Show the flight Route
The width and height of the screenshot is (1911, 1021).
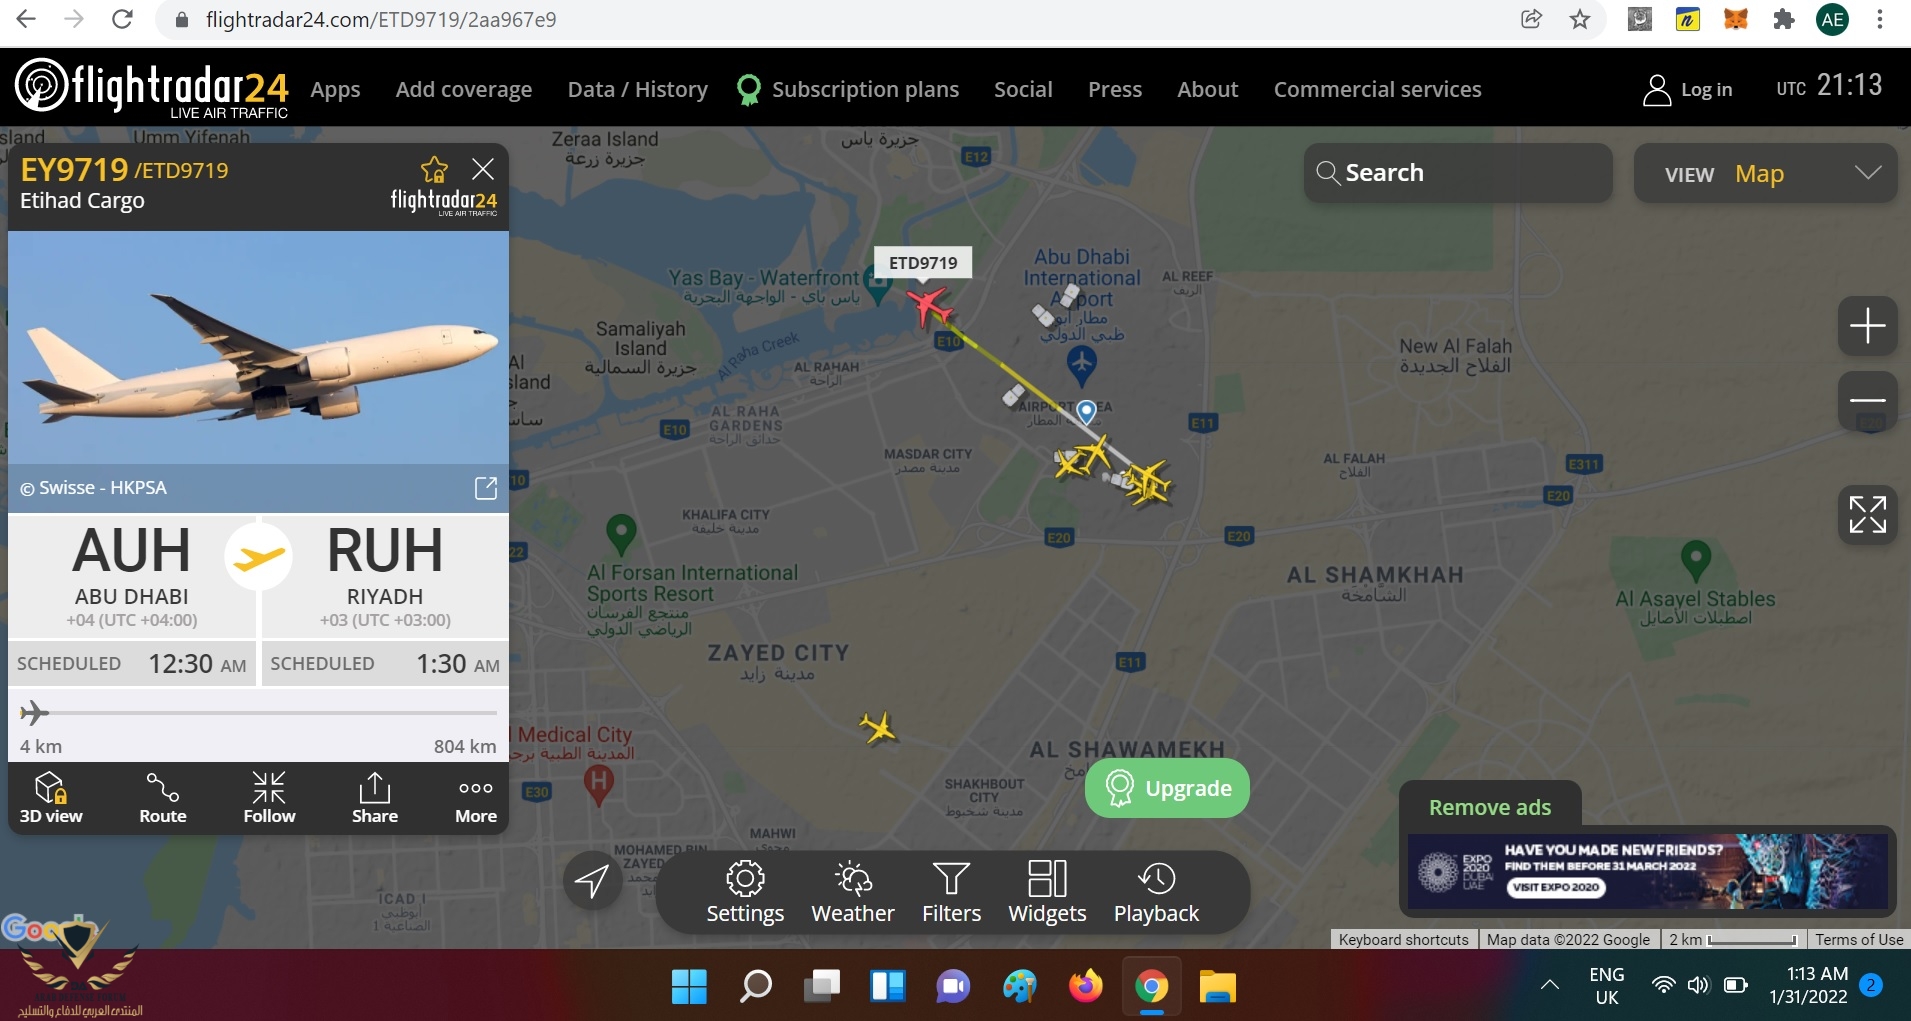pos(163,798)
